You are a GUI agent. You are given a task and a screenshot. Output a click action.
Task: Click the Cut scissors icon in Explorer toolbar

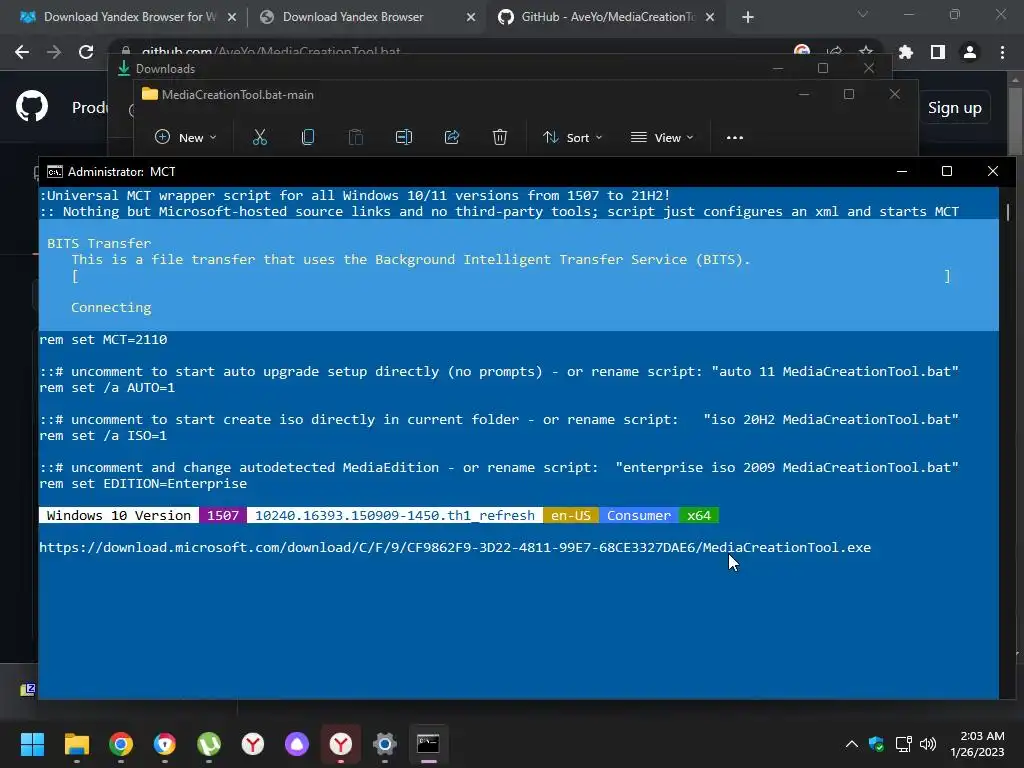[260, 137]
